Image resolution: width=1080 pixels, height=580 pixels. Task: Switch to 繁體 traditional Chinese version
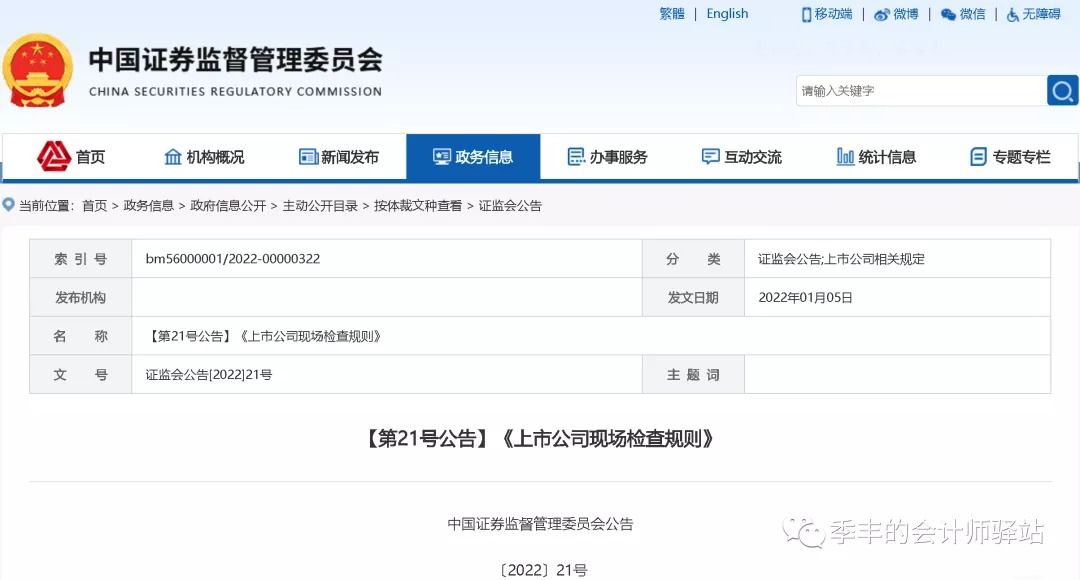672,14
